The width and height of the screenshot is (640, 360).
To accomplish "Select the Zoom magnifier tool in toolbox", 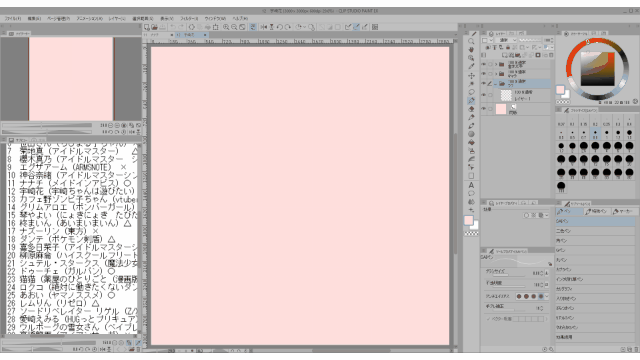I will (x=471, y=41).
